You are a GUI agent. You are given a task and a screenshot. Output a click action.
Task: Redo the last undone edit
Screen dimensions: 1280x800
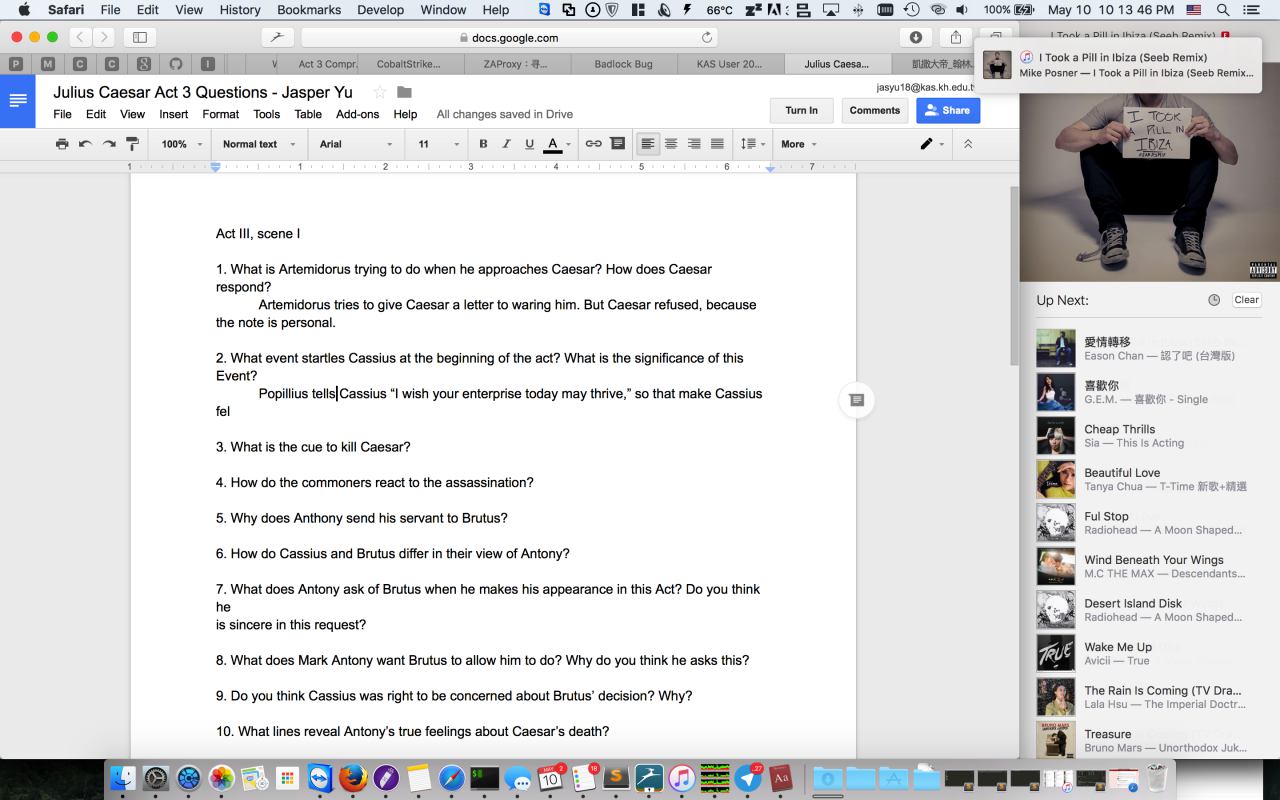pyautogui.click(x=109, y=144)
